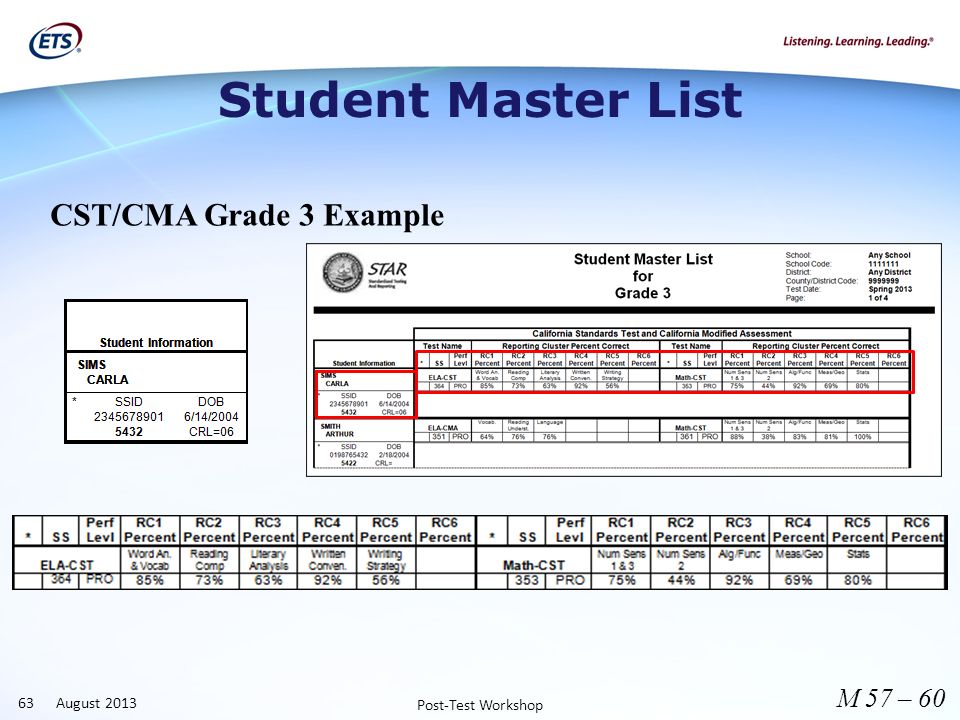Click 69% under Meas/Geo
The image size is (960, 720).
coord(798,580)
